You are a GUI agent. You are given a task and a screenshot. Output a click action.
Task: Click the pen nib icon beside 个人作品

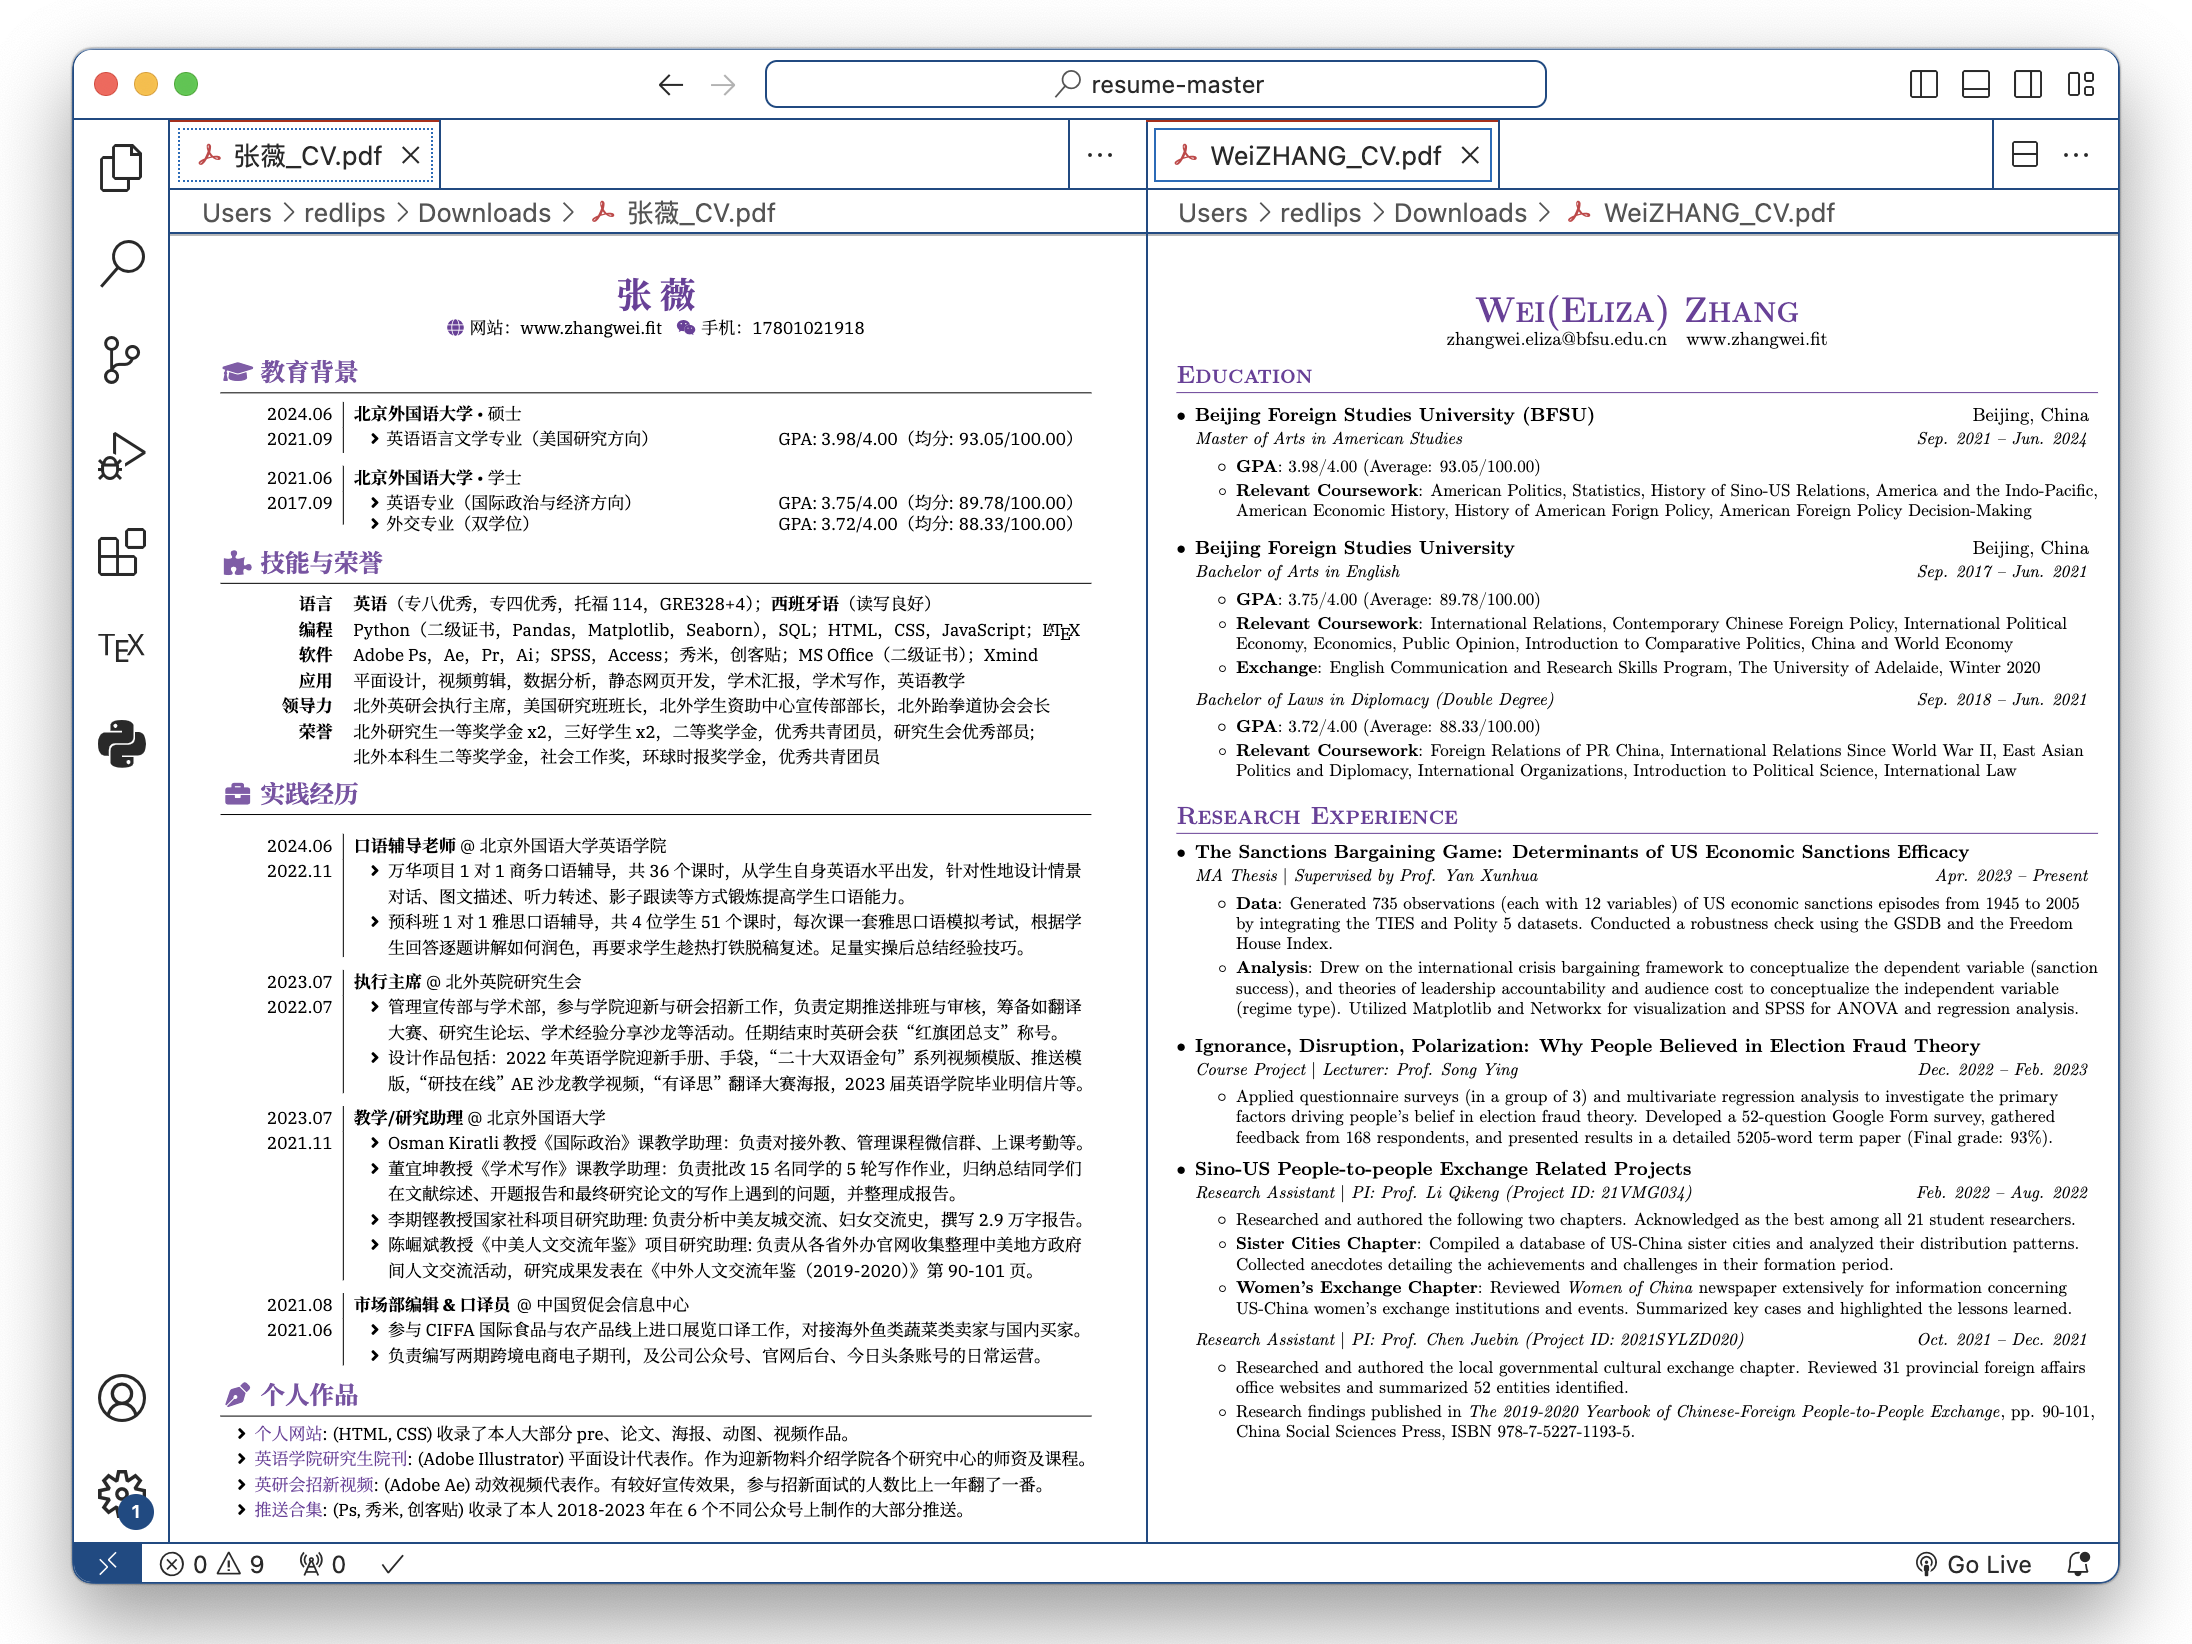[237, 1395]
